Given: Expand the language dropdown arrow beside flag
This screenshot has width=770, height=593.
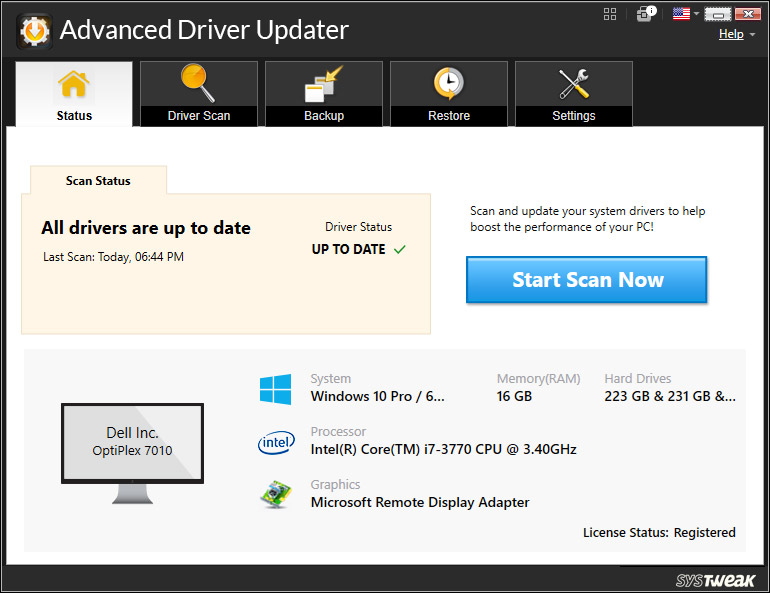Looking at the screenshot, I should point(696,14).
